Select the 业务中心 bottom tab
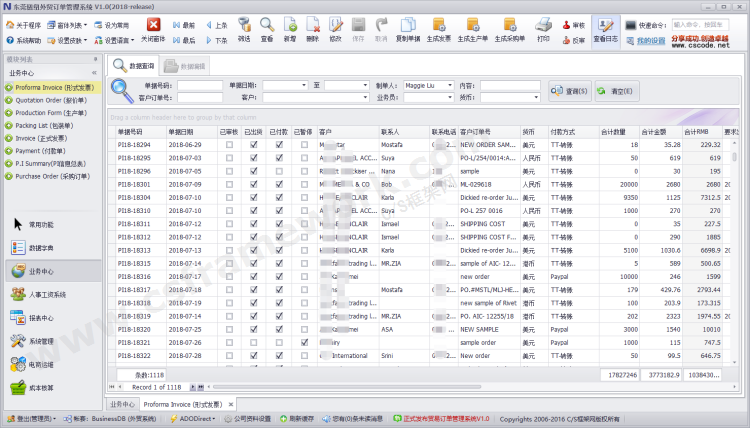 121,404
